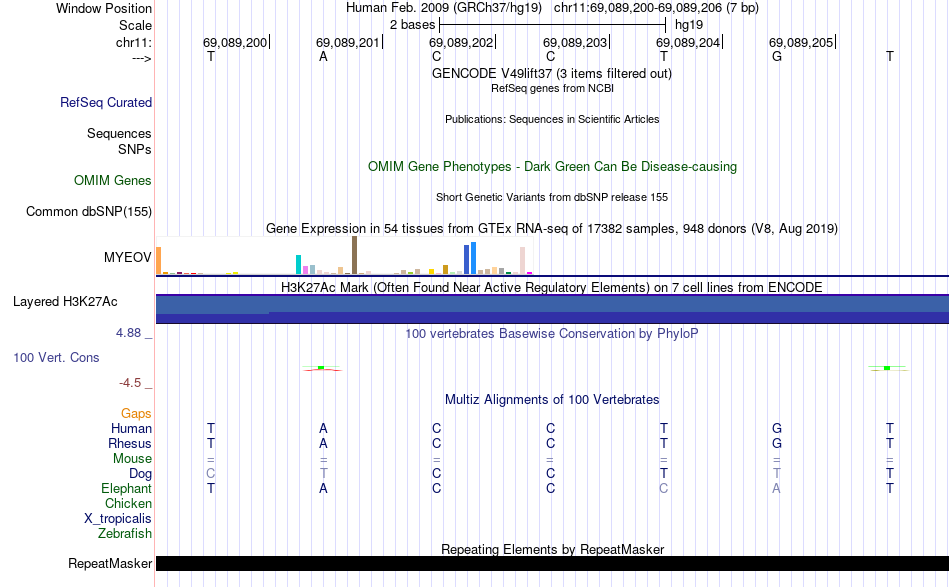The height and width of the screenshot is (587, 950).
Task: Select the RepeatMasker track label
Action: (110, 563)
